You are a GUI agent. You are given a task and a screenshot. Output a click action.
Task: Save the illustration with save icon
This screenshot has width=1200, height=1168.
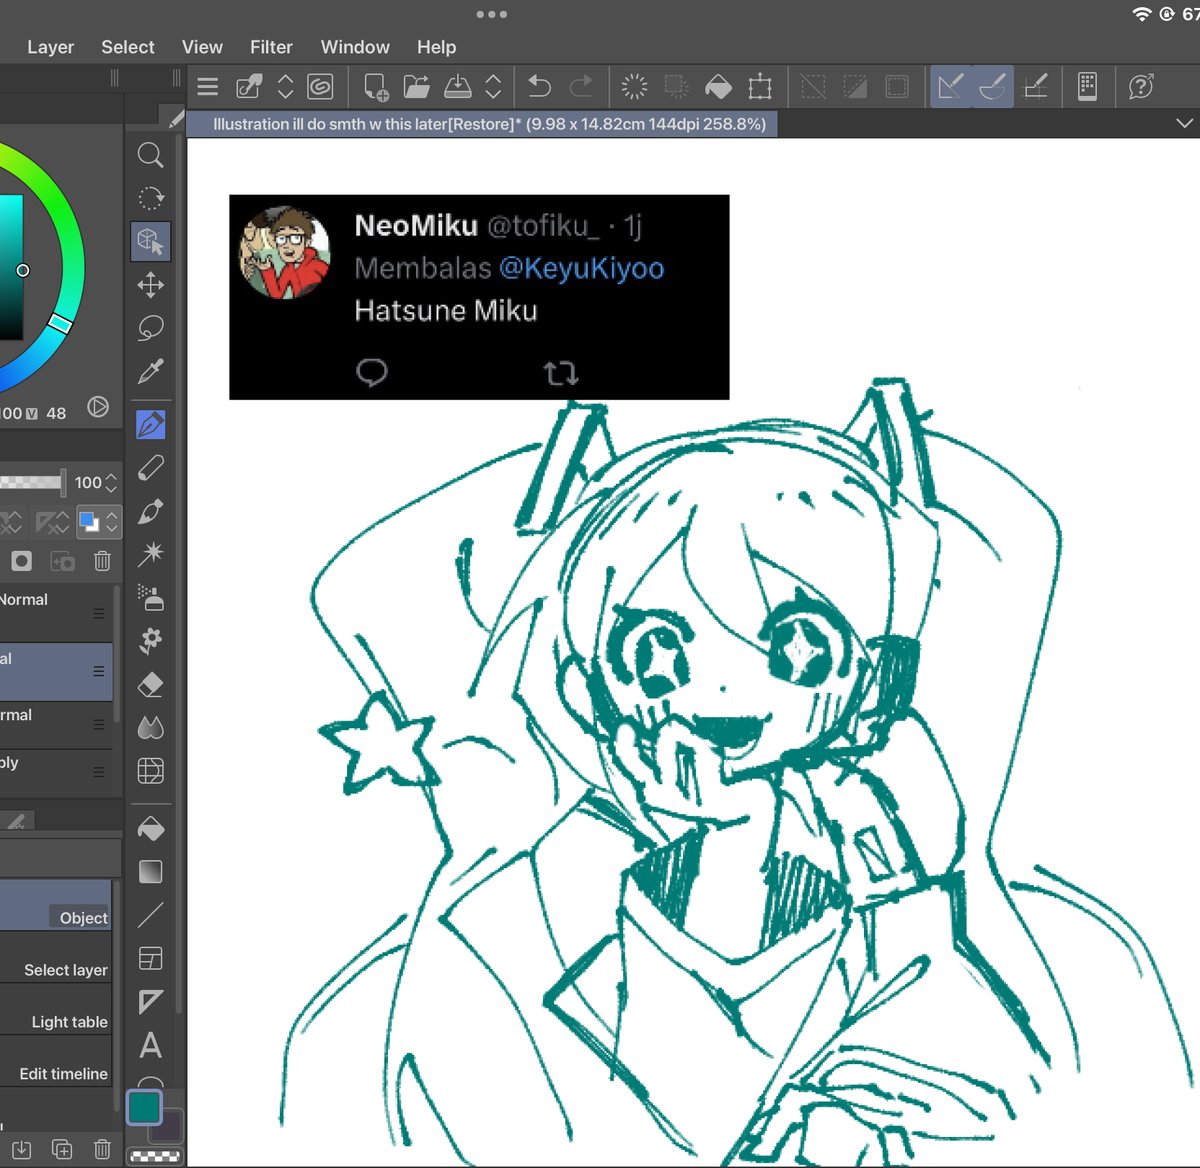pos(458,87)
